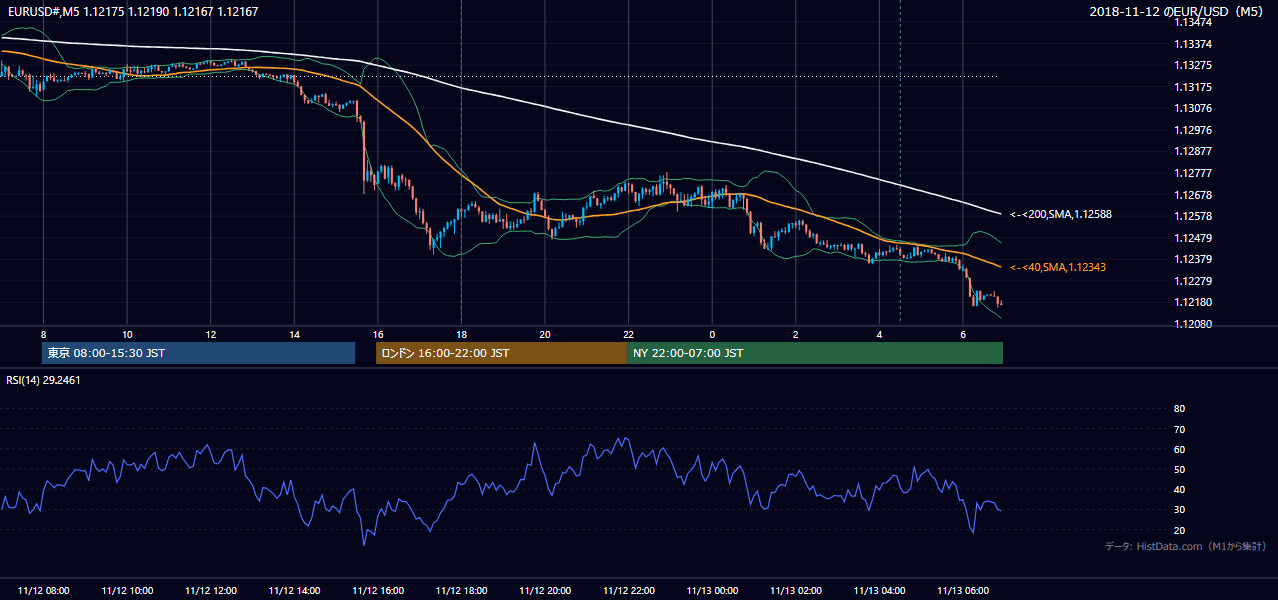Click hour label 18 under price chart
Image resolution: width=1278 pixels, height=600 pixels.
(461, 334)
